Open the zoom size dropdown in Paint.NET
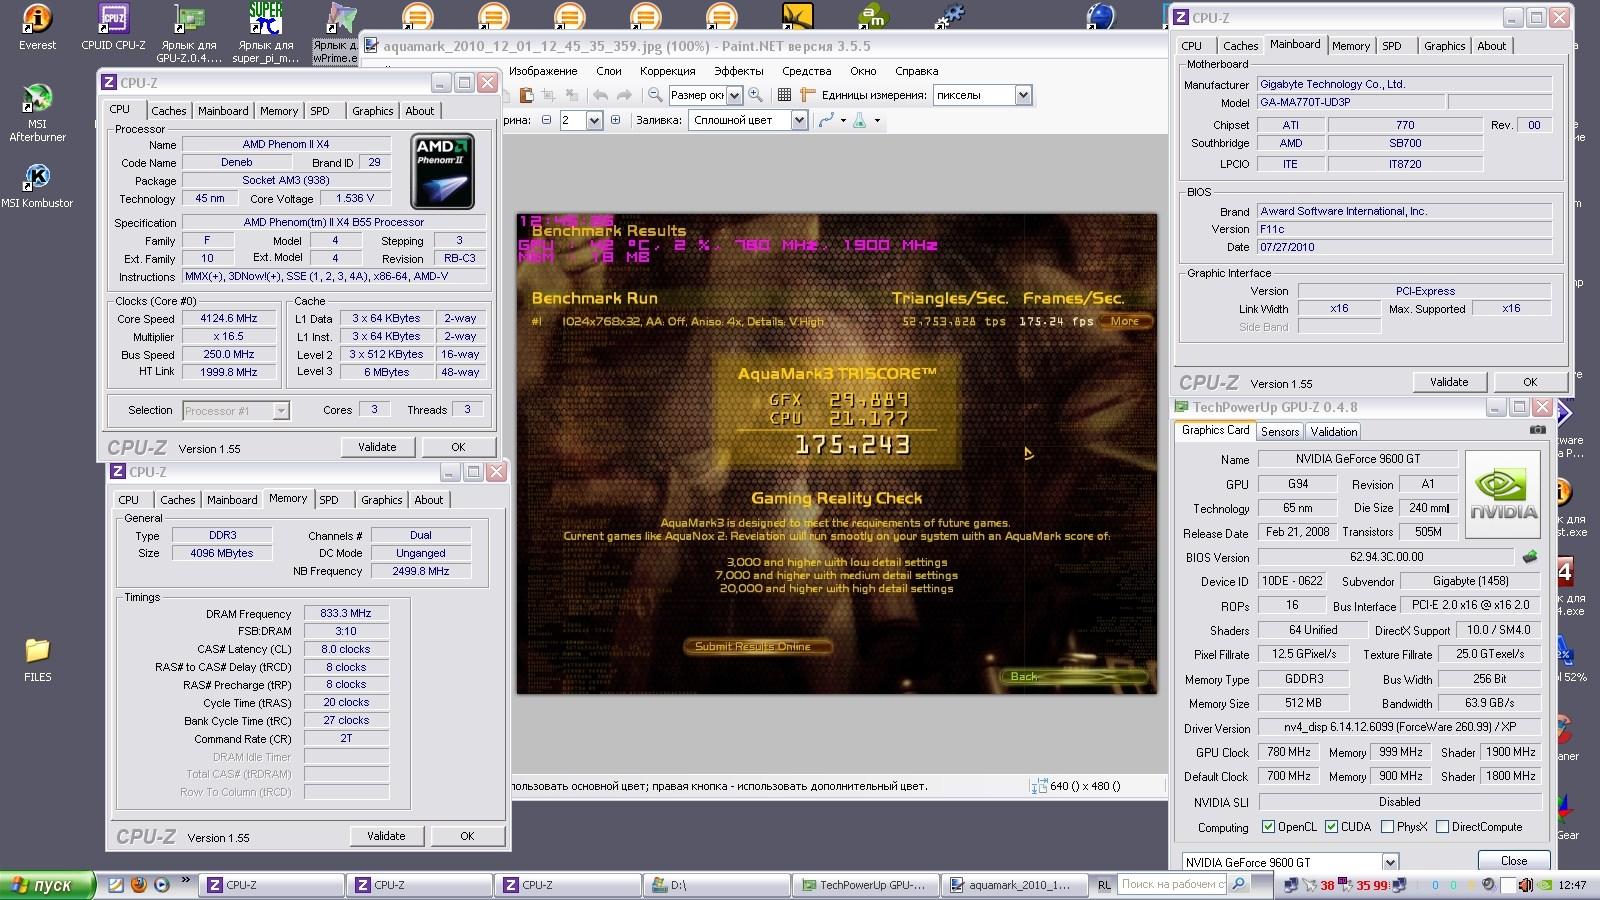The width and height of the screenshot is (1600, 900). (x=734, y=95)
